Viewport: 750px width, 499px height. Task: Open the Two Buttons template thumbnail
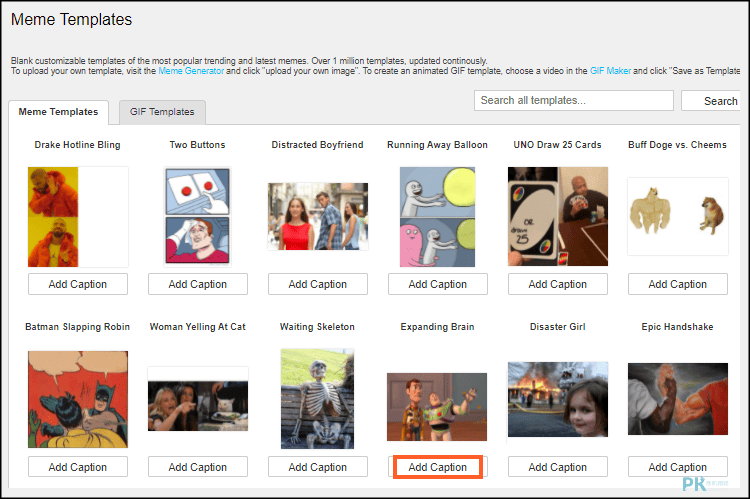click(198, 217)
